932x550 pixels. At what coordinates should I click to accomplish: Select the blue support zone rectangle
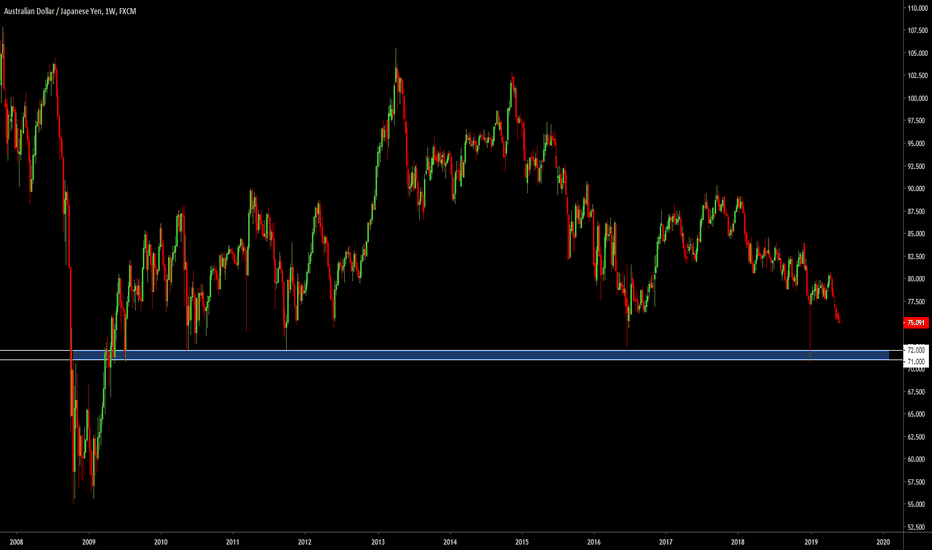pyautogui.click(x=480, y=355)
